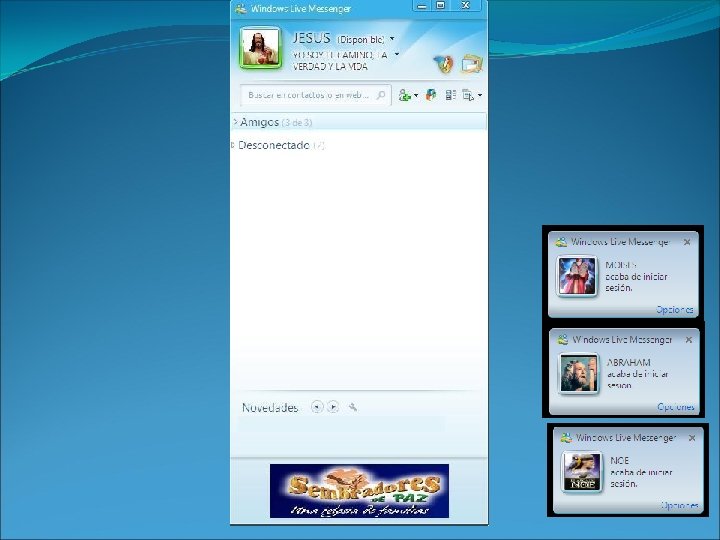Click the add contact icon
Viewport: 720px width, 540px height.
(x=405, y=95)
